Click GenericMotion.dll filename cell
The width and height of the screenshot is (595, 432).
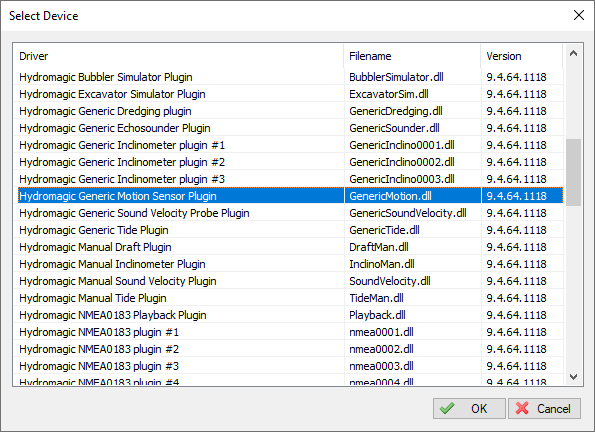(412, 196)
